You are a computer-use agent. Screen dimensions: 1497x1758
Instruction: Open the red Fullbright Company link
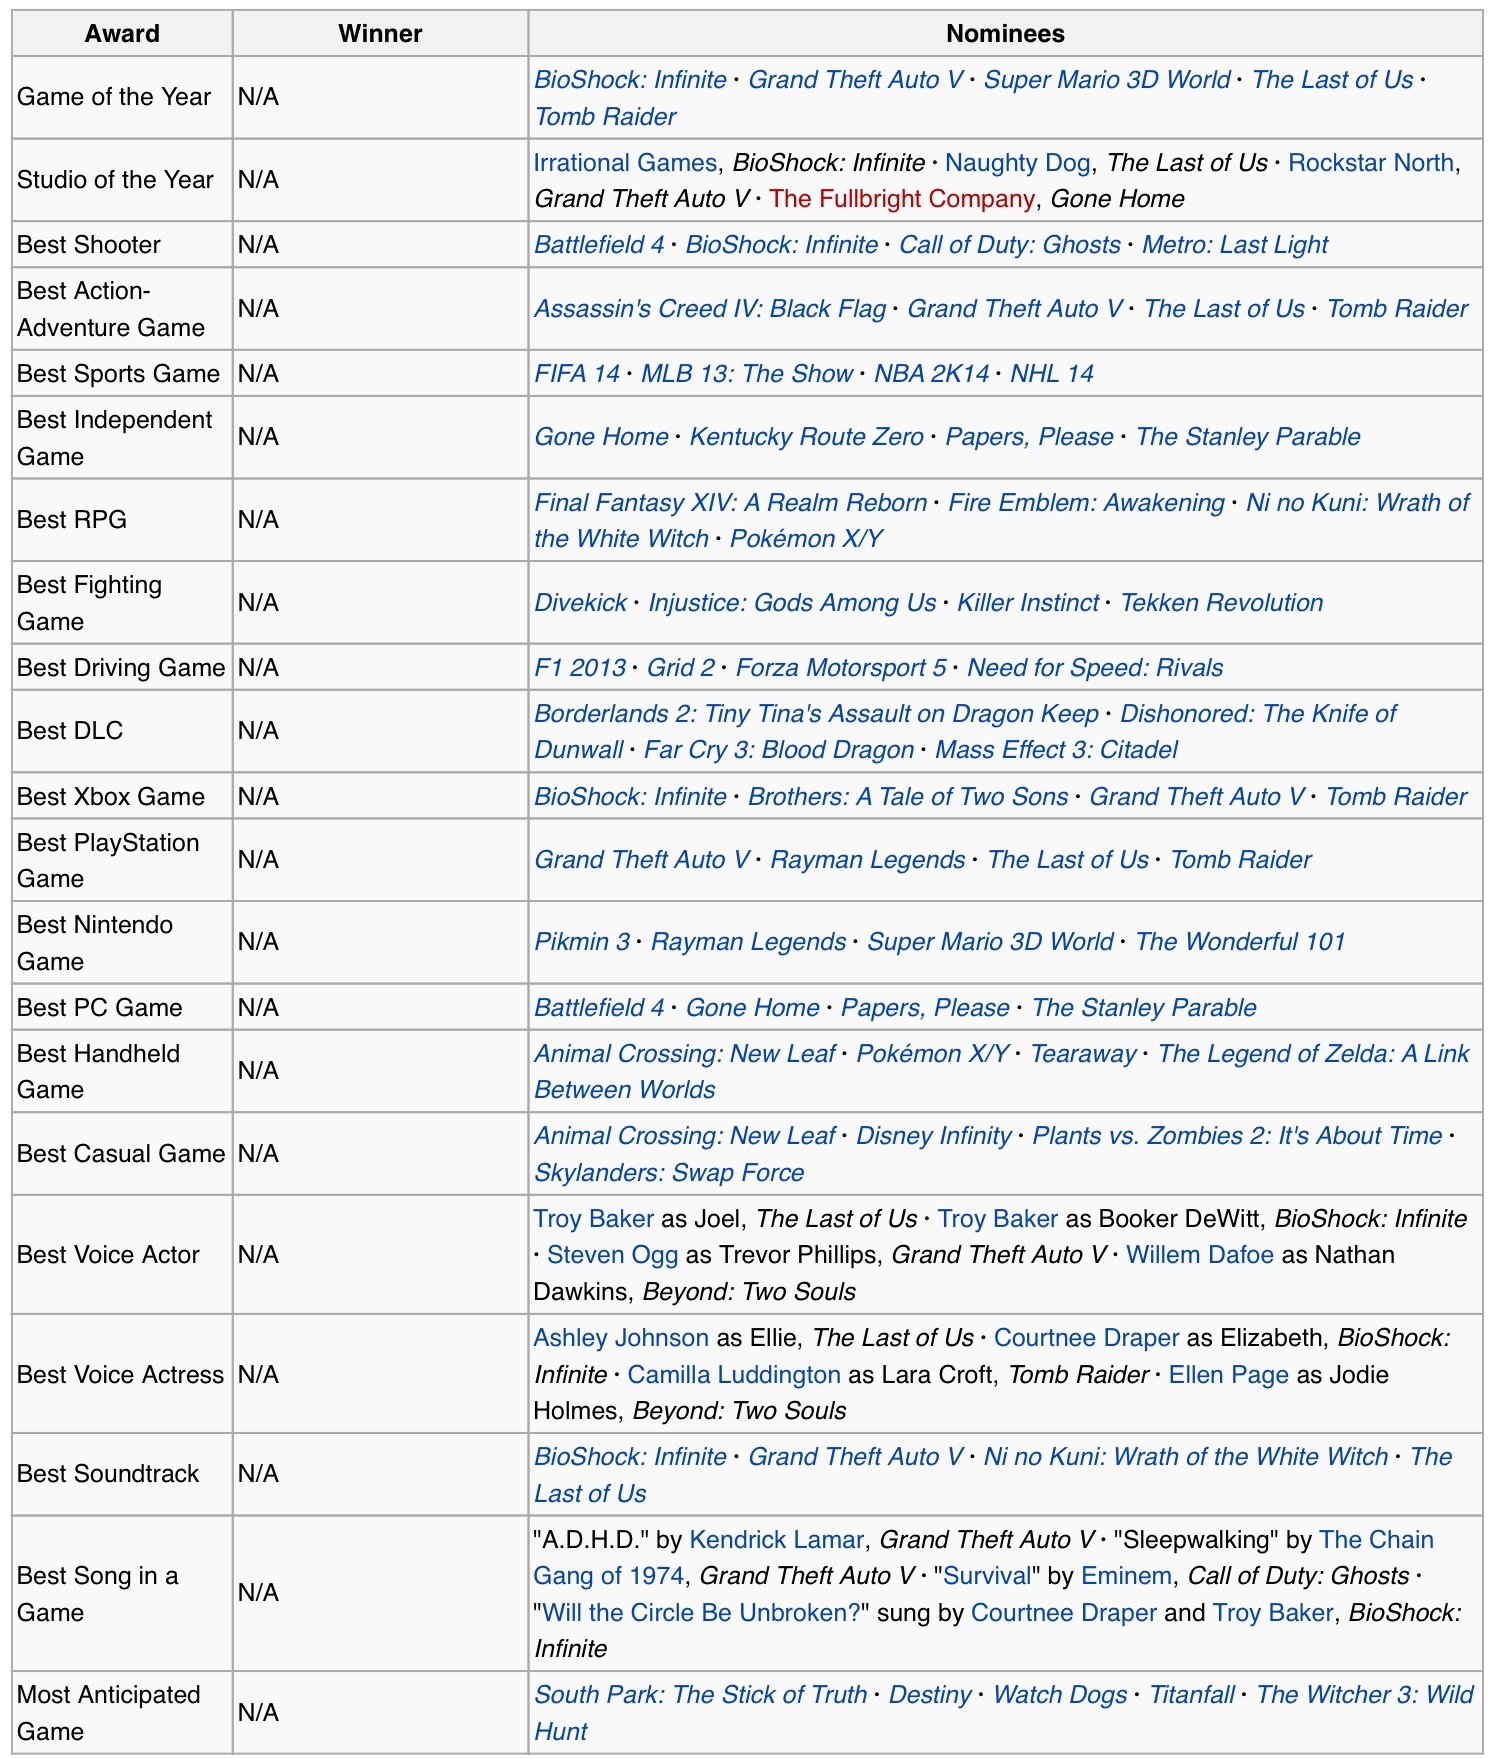901,199
